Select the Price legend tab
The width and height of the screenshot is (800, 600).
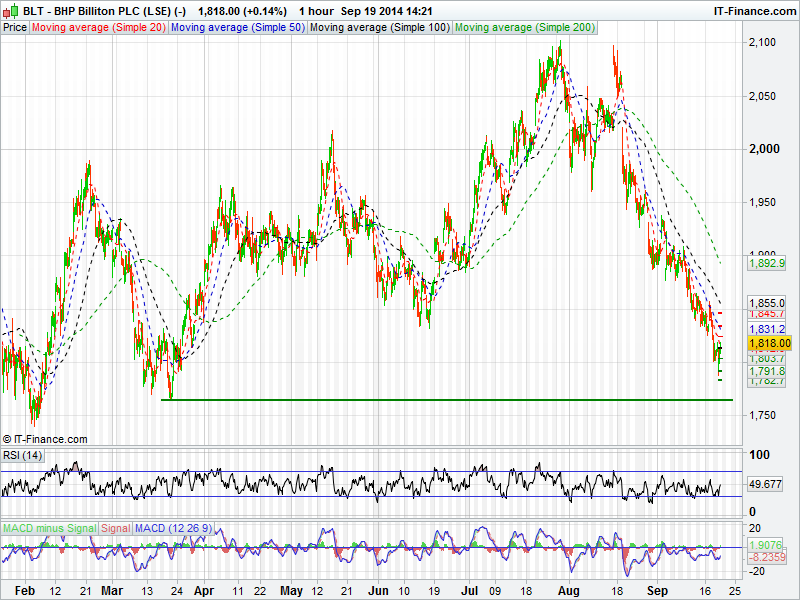[15, 27]
